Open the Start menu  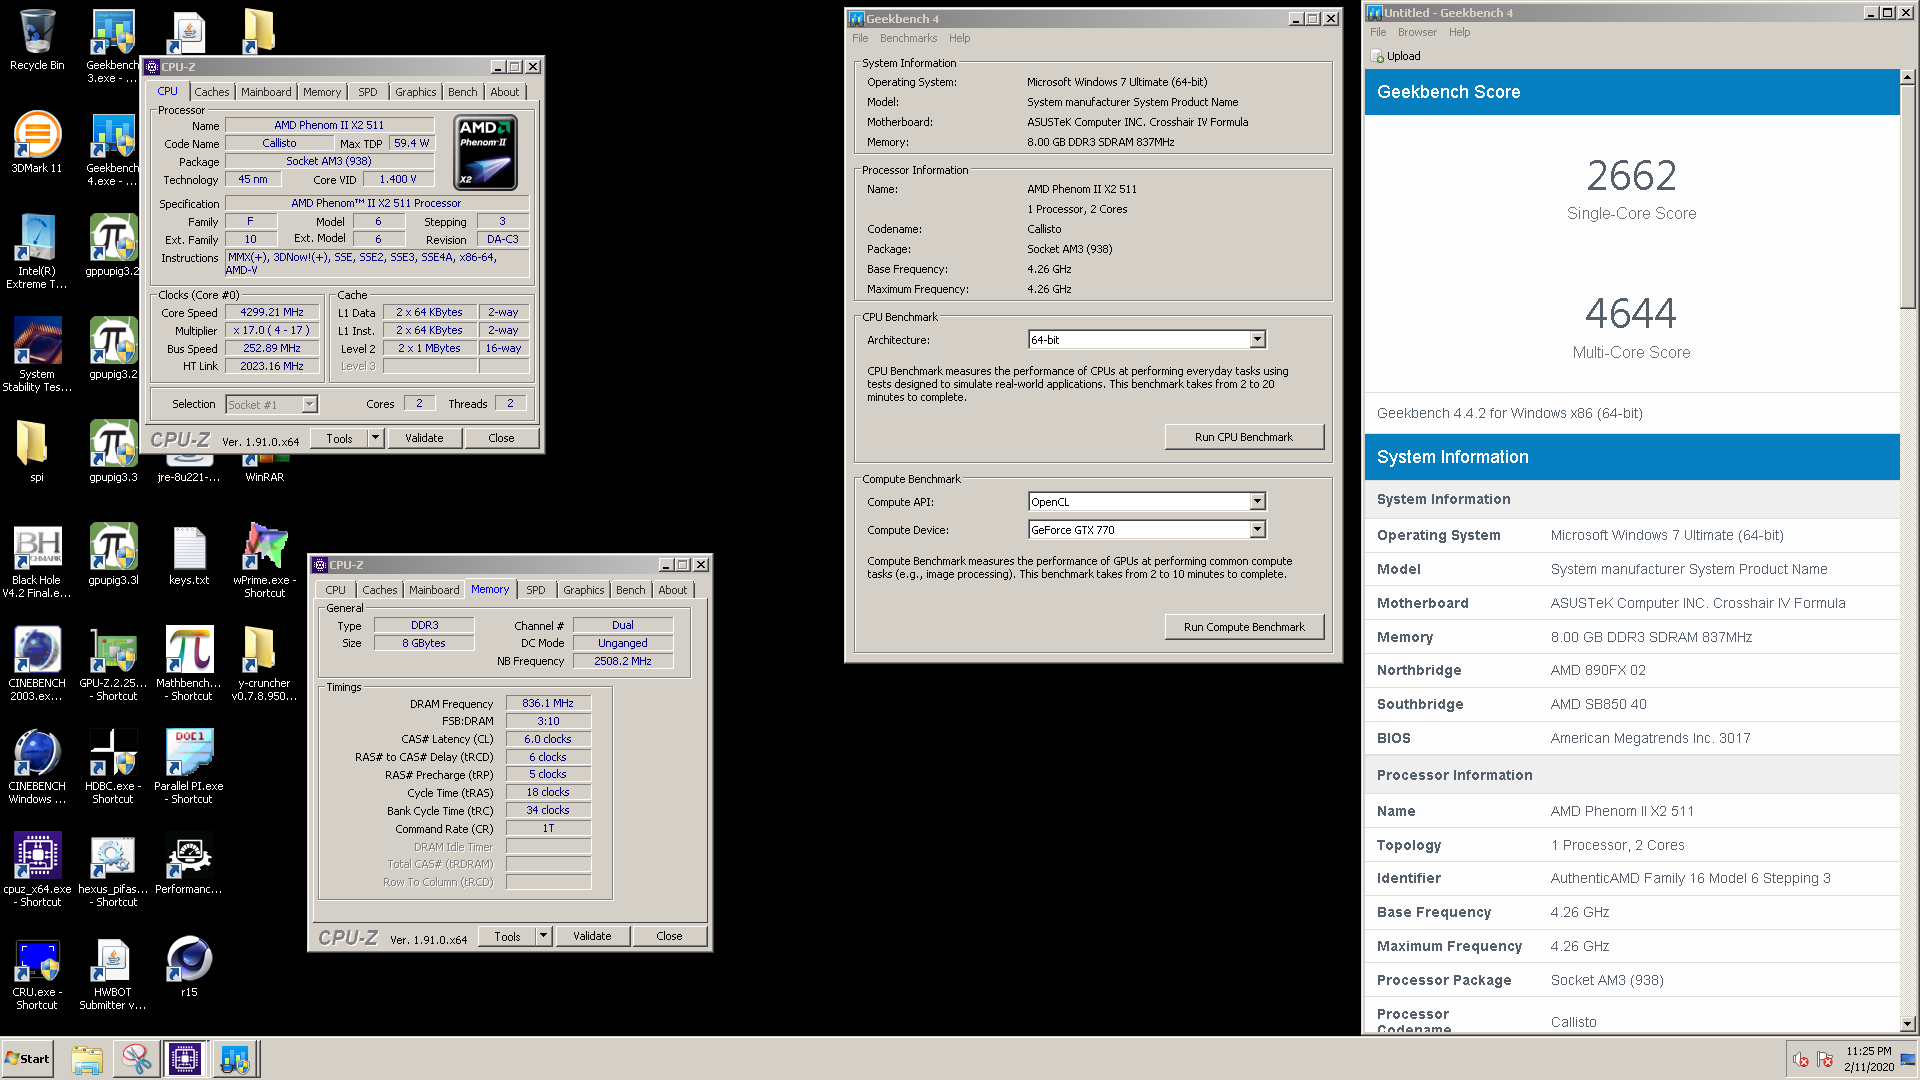click(27, 1059)
